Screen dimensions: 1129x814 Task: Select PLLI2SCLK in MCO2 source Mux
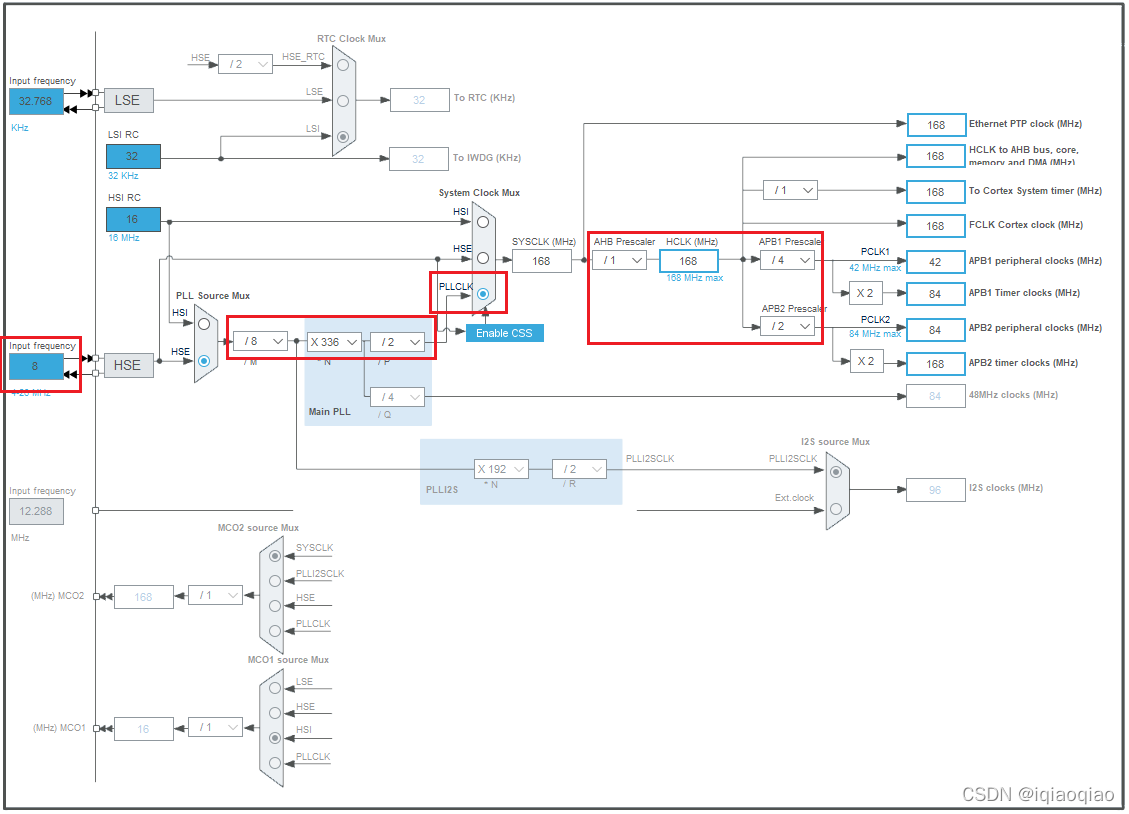pos(275,581)
